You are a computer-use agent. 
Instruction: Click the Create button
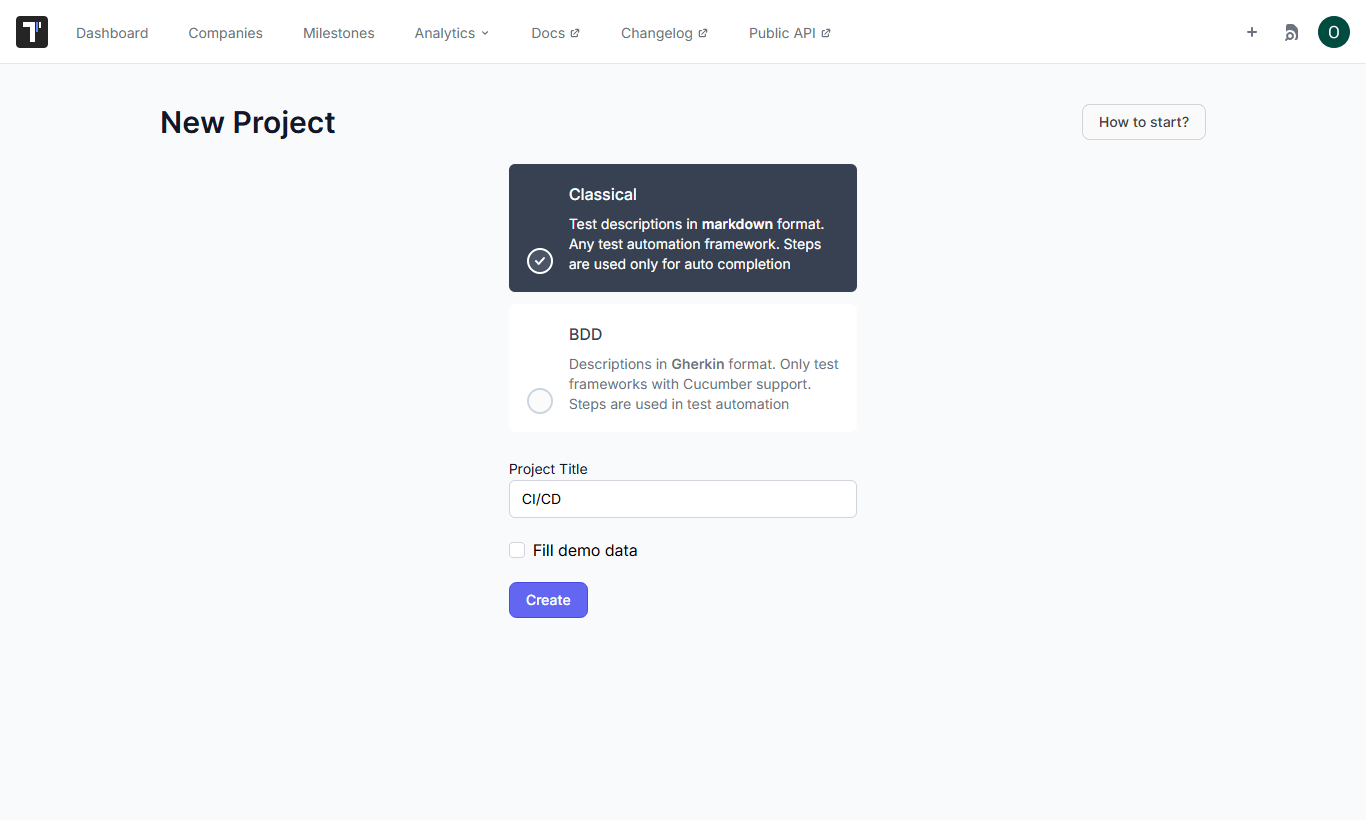point(548,600)
